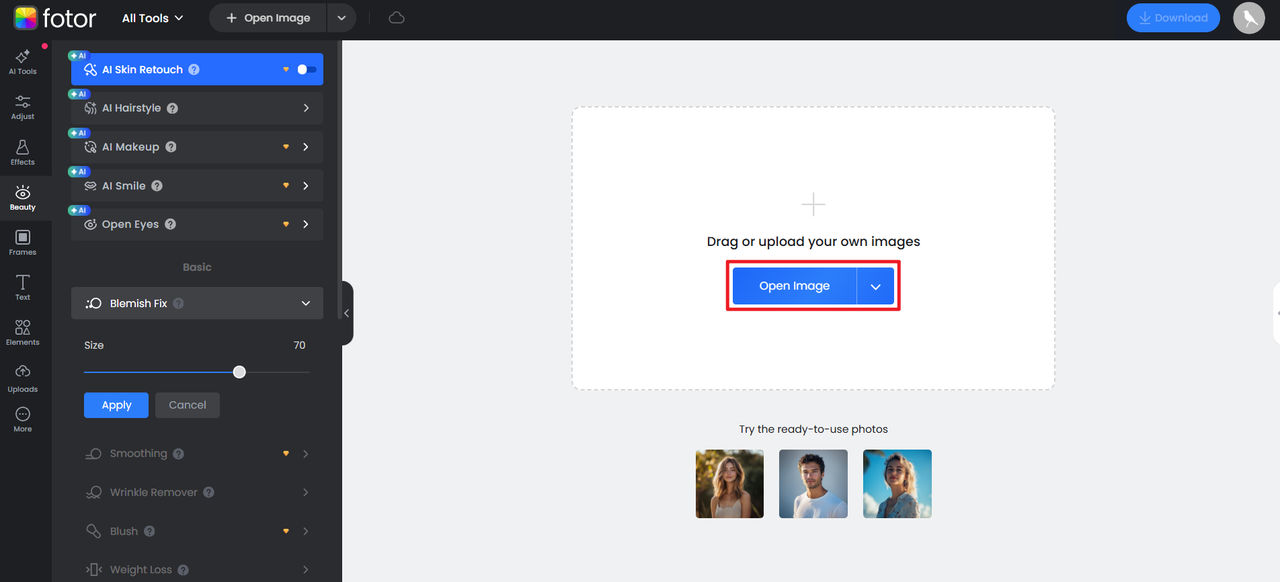Click the blue Open Image button
Screen dimensions: 1280x582
pos(795,286)
